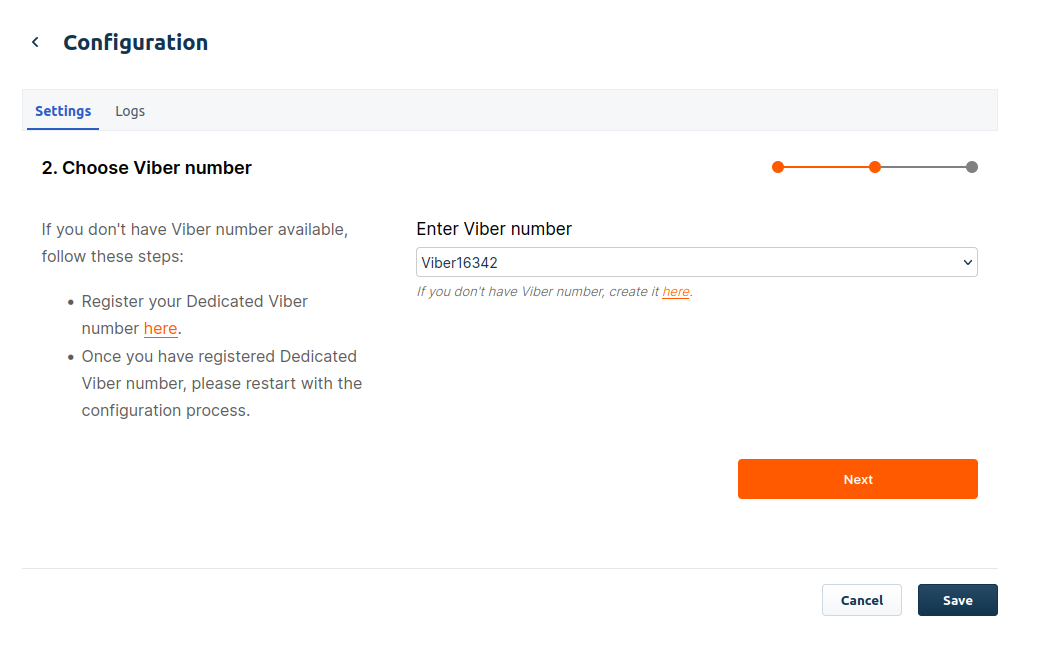1053x661 pixels.
Task: Click the 'Enter Viber number' field label
Action: click(494, 229)
